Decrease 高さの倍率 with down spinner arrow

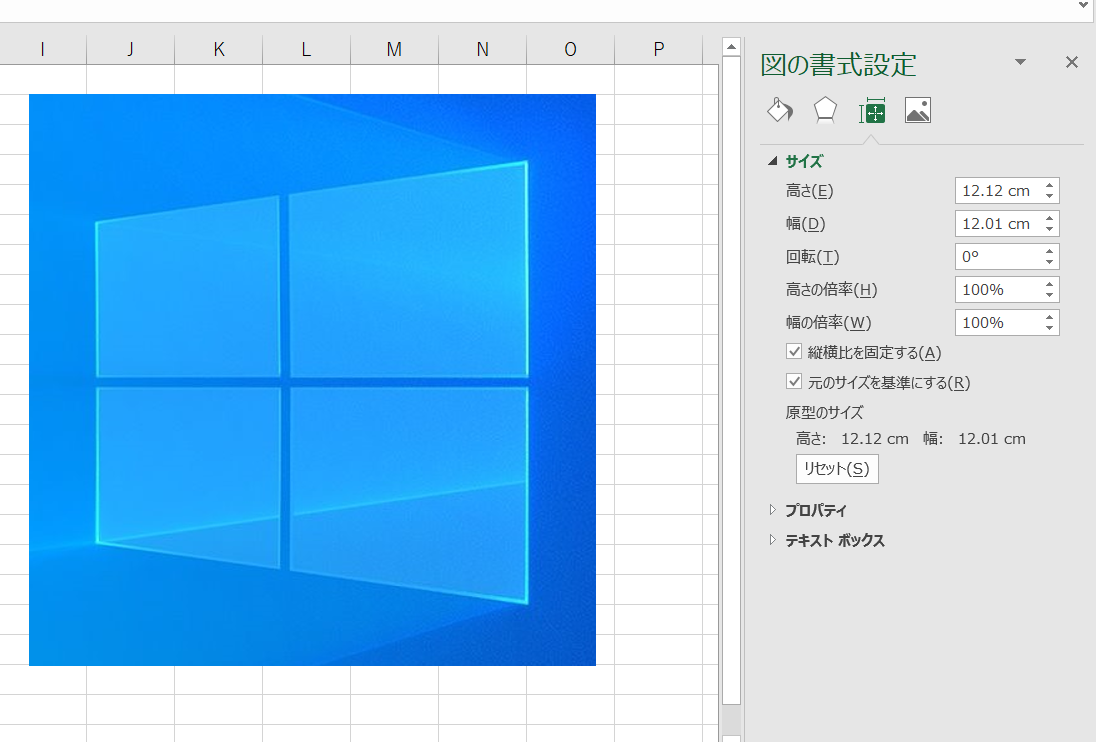click(1049, 295)
